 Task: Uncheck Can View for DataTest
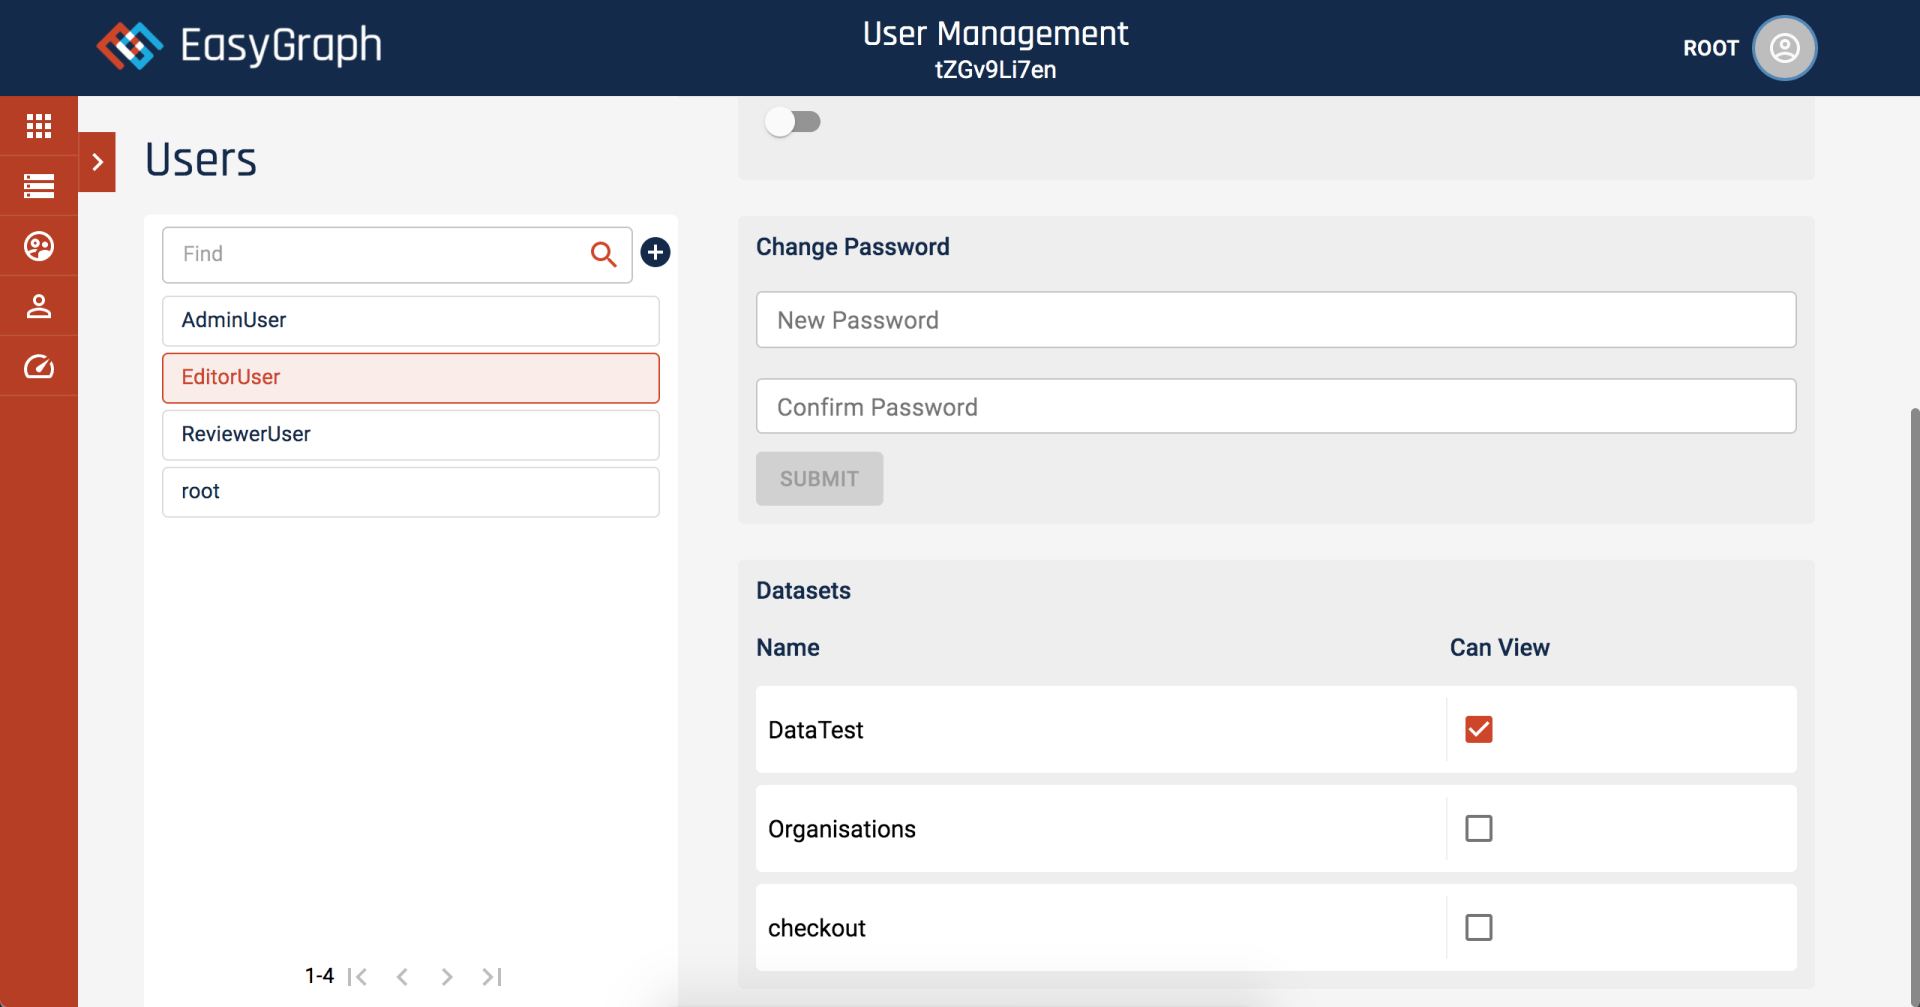click(1478, 730)
